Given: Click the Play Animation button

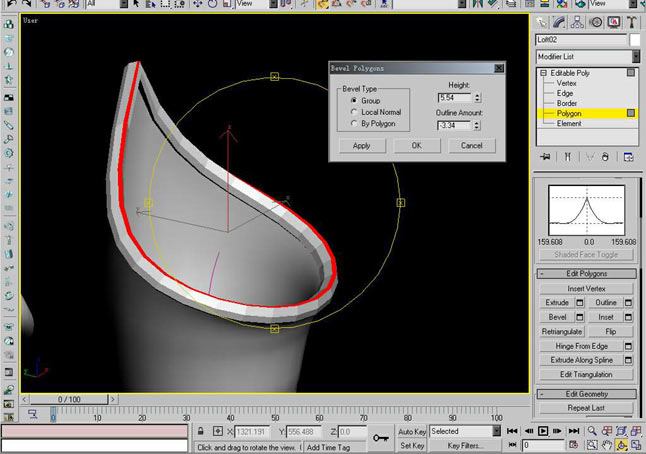Looking at the screenshot, I should [x=543, y=431].
